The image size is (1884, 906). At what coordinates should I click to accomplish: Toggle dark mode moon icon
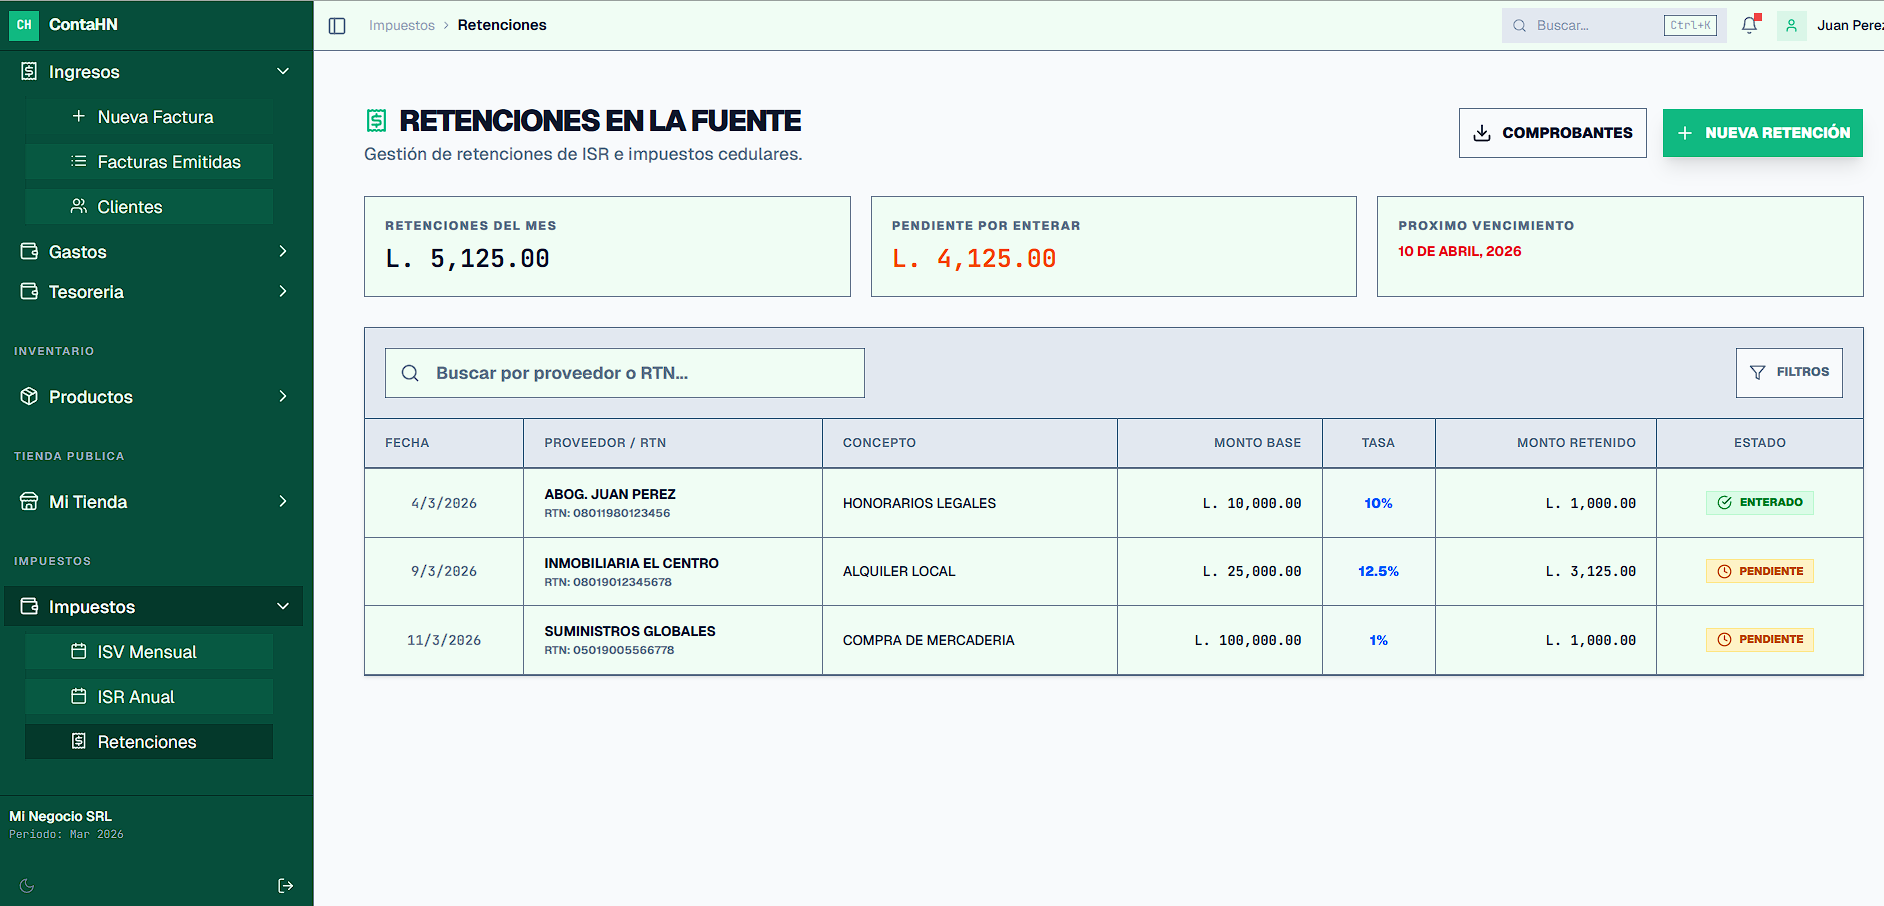pos(27,885)
